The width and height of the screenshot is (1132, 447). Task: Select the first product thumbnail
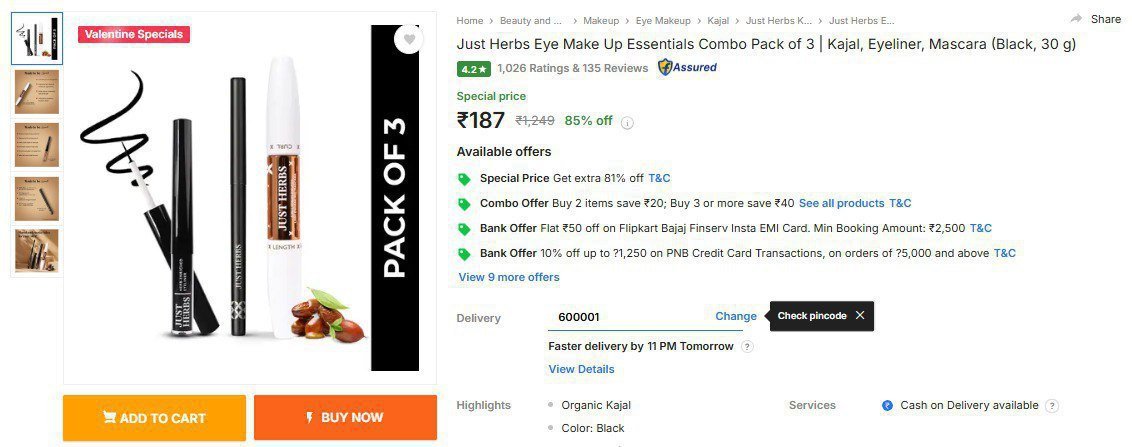[x=37, y=39]
